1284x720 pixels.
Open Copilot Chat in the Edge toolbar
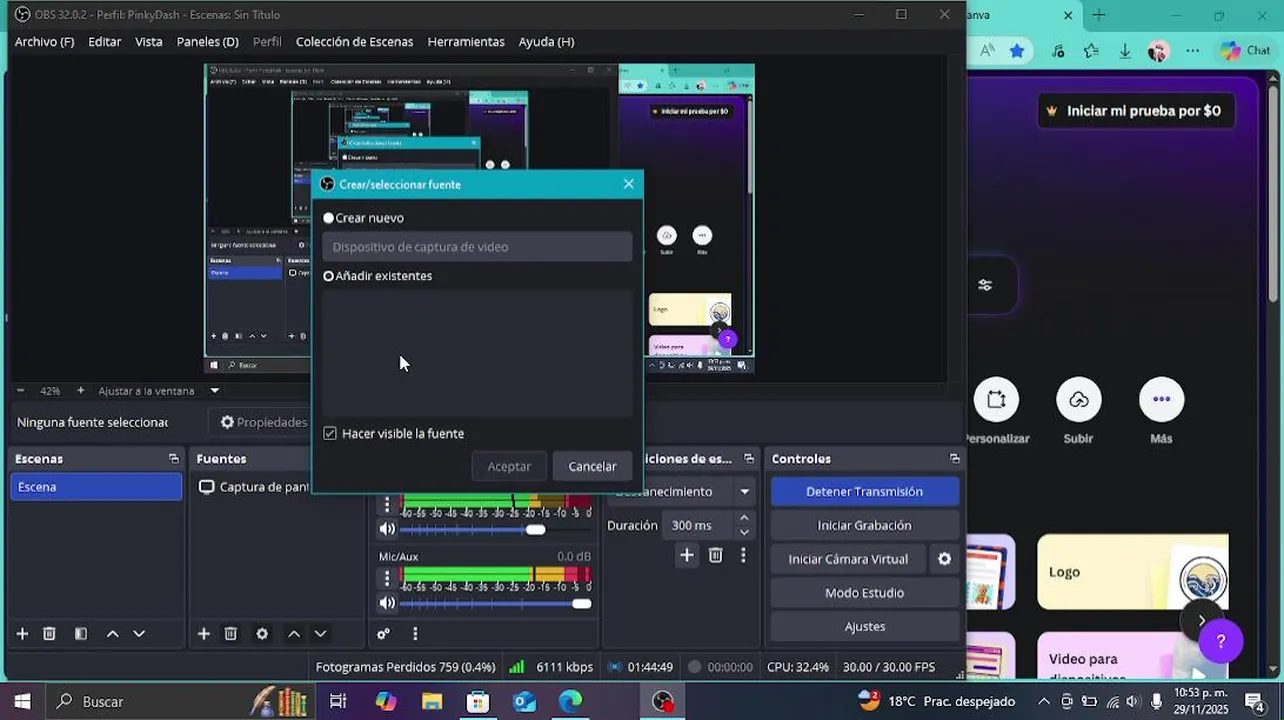pos(1245,51)
